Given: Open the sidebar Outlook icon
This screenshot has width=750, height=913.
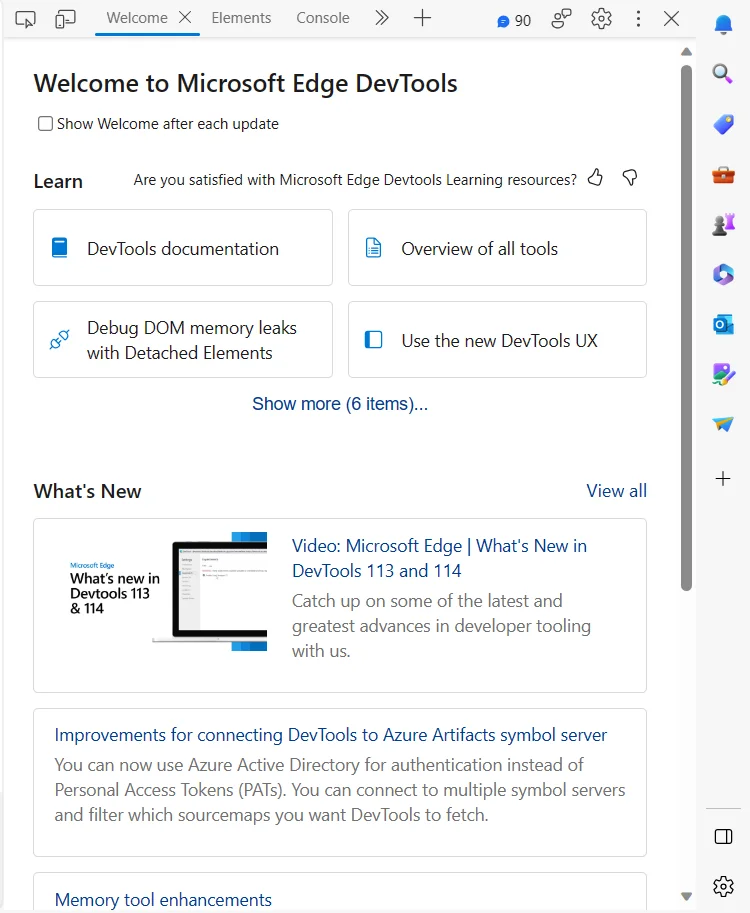Looking at the screenshot, I should coord(723,324).
